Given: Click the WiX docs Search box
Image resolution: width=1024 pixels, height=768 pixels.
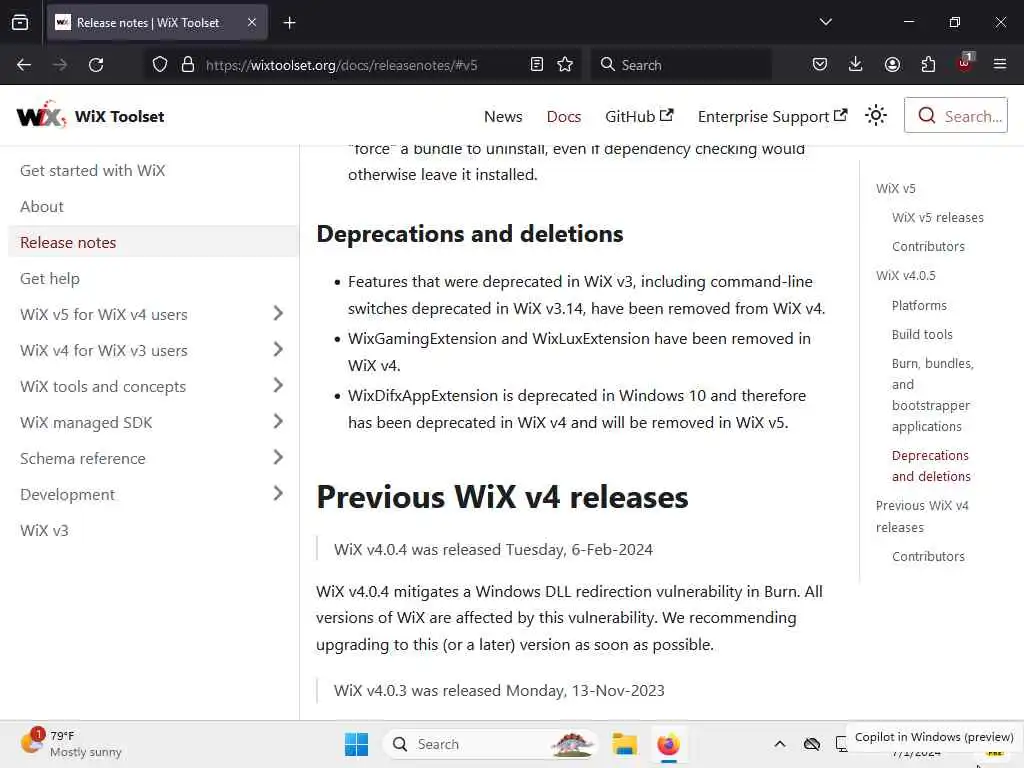Looking at the screenshot, I should tap(955, 116).
